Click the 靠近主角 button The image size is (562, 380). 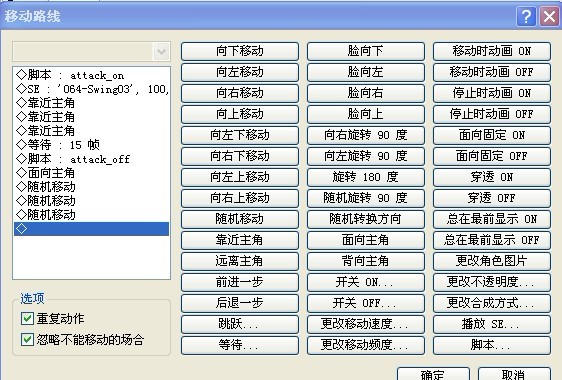(x=240, y=240)
